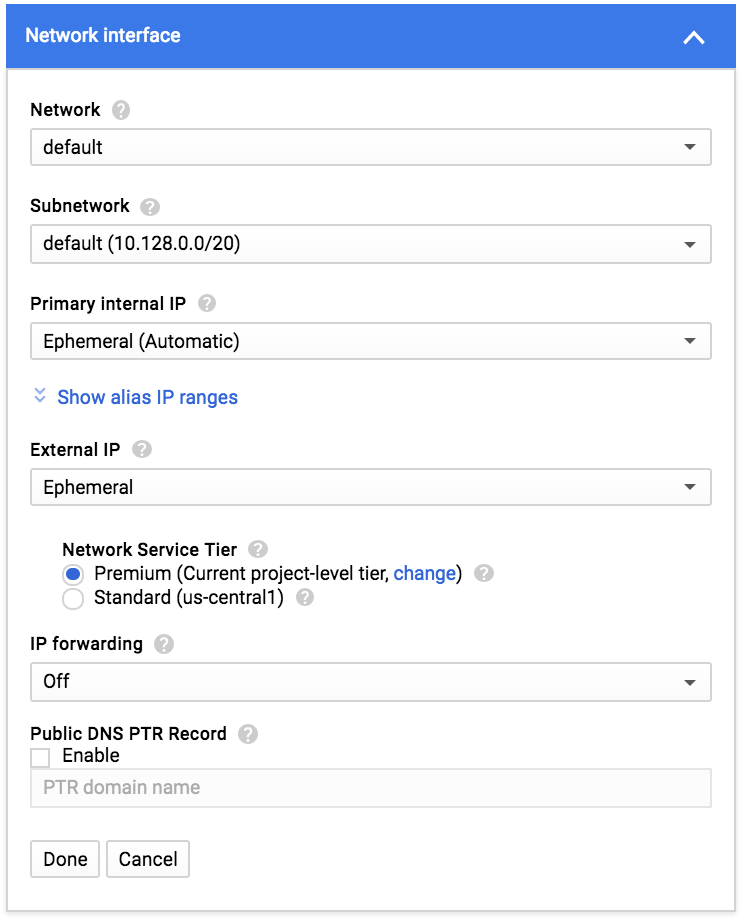Image resolution: width=744 pixels, height=918 pixels.
Task: Select the Standard (us-central1) radio button
Action: tap(72, 599)
